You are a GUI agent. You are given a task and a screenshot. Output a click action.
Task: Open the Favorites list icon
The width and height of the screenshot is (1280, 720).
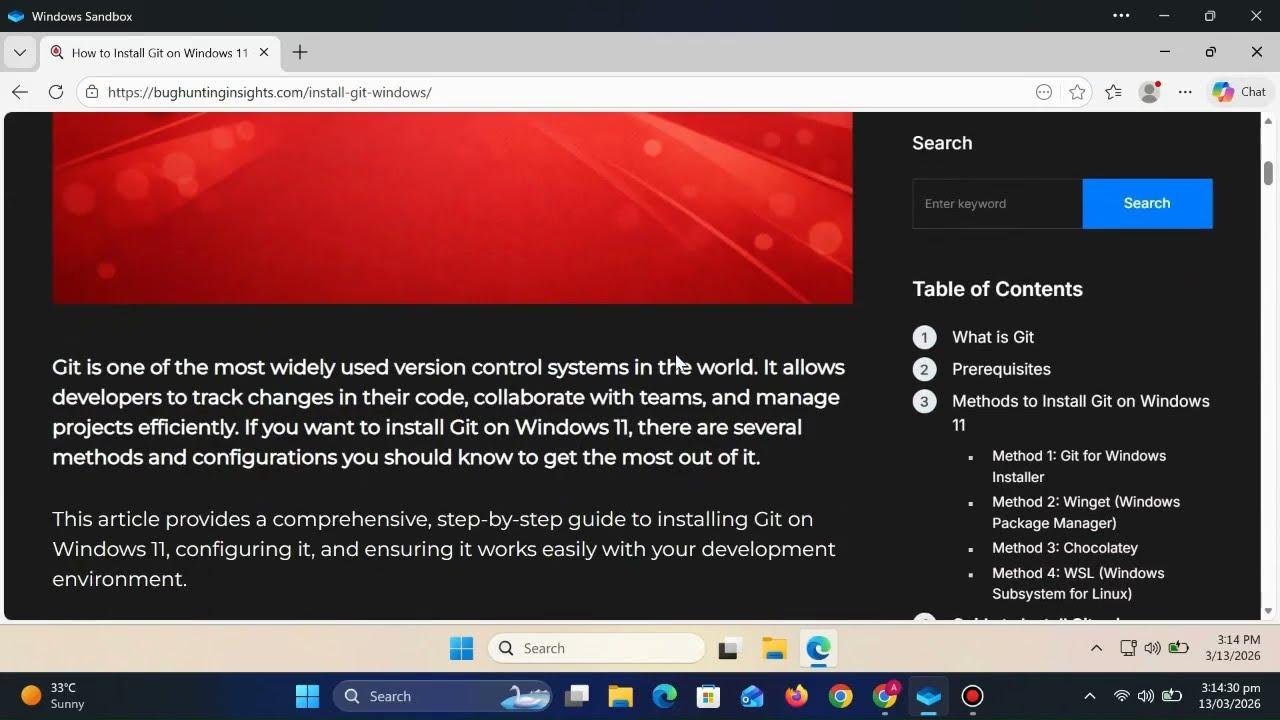(x=1113, y=92)
